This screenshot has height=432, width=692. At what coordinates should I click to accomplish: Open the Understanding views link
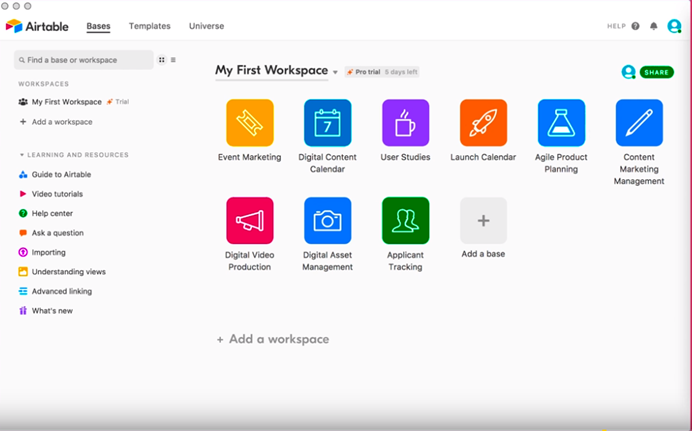pos(68,272)
